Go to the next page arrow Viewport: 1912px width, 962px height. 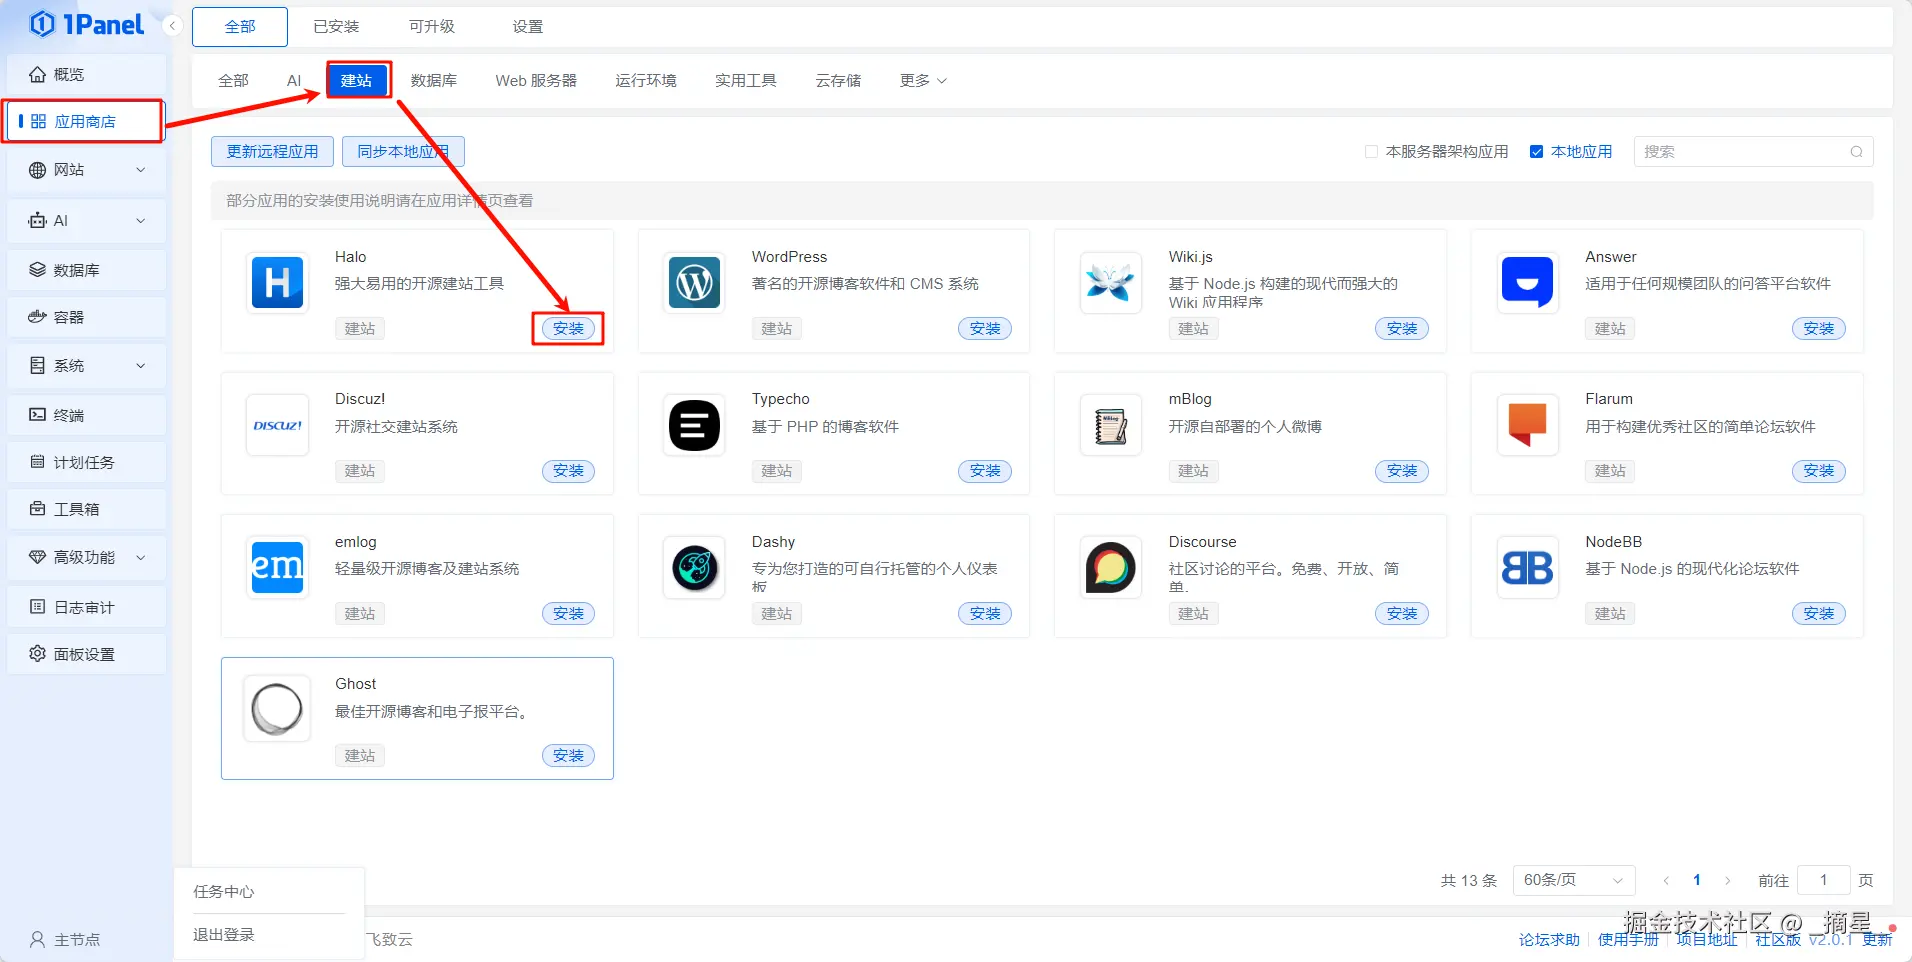point(1727,881)
